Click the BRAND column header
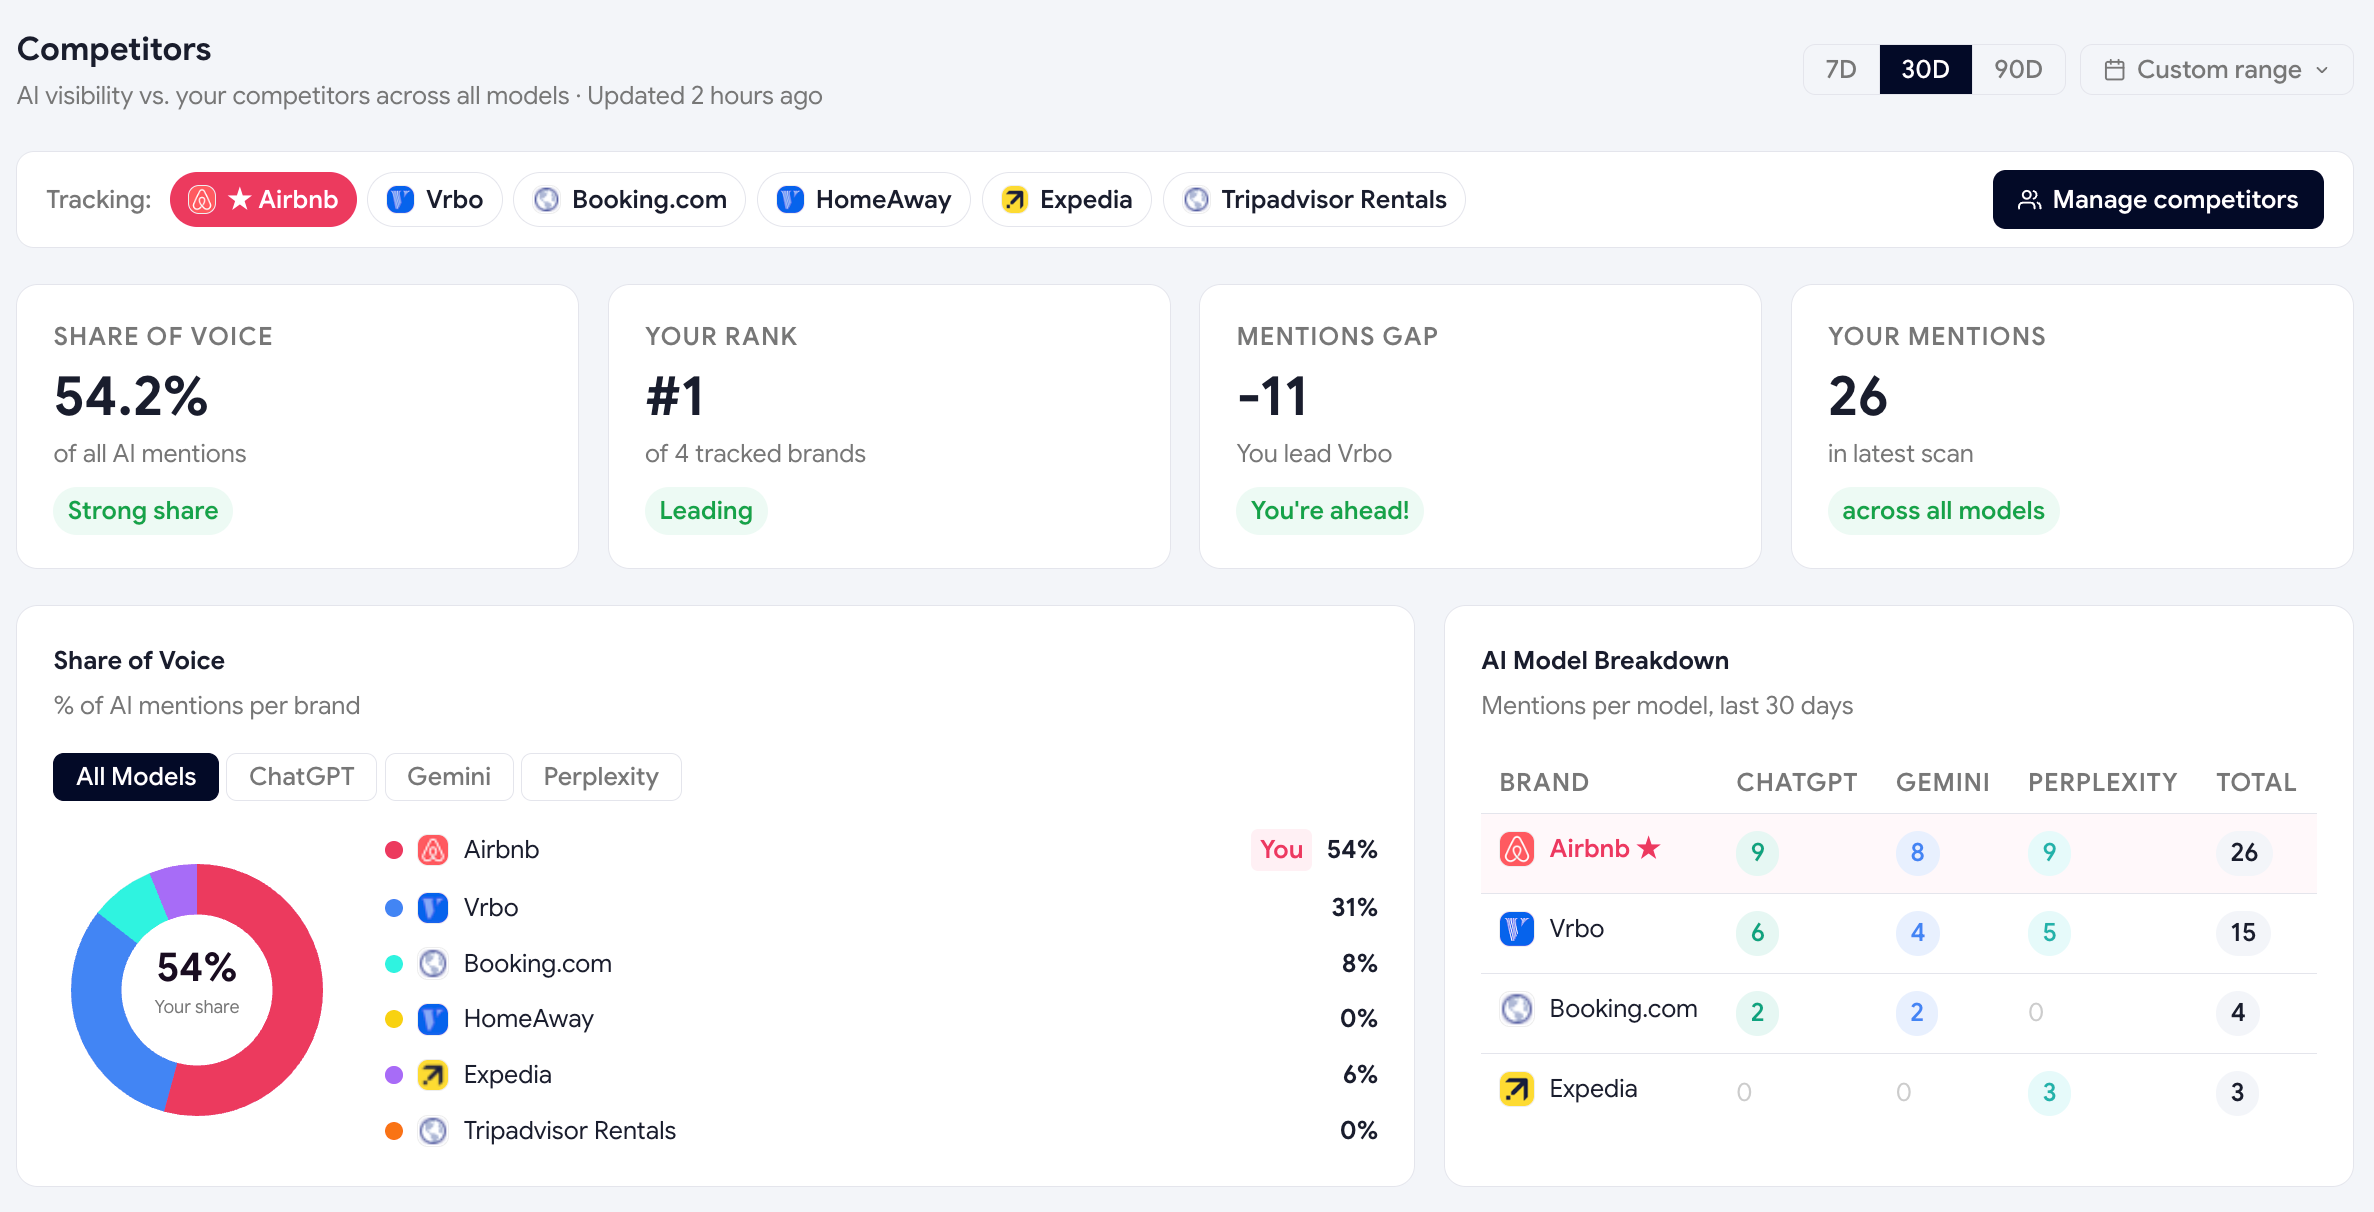Screen dimensions: 2374x1212 coord(1544,782)
